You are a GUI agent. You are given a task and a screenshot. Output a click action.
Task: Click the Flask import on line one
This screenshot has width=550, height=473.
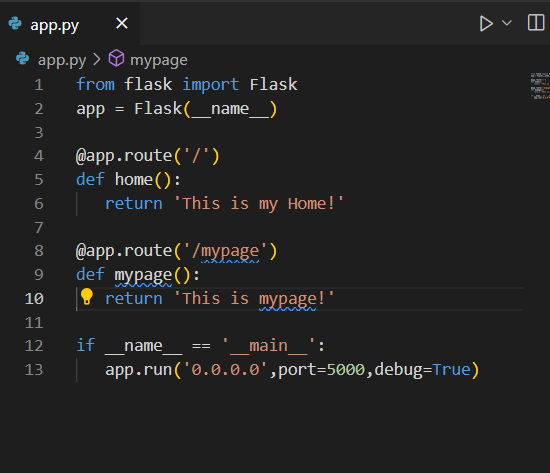tap(273, 85)
